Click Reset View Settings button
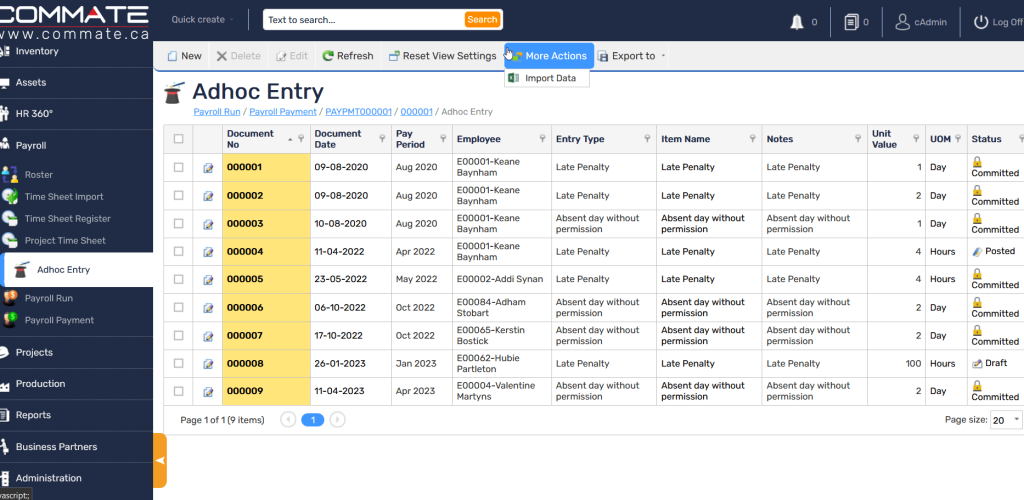This screenshot has height=500, width=1024. coord(443,56)
